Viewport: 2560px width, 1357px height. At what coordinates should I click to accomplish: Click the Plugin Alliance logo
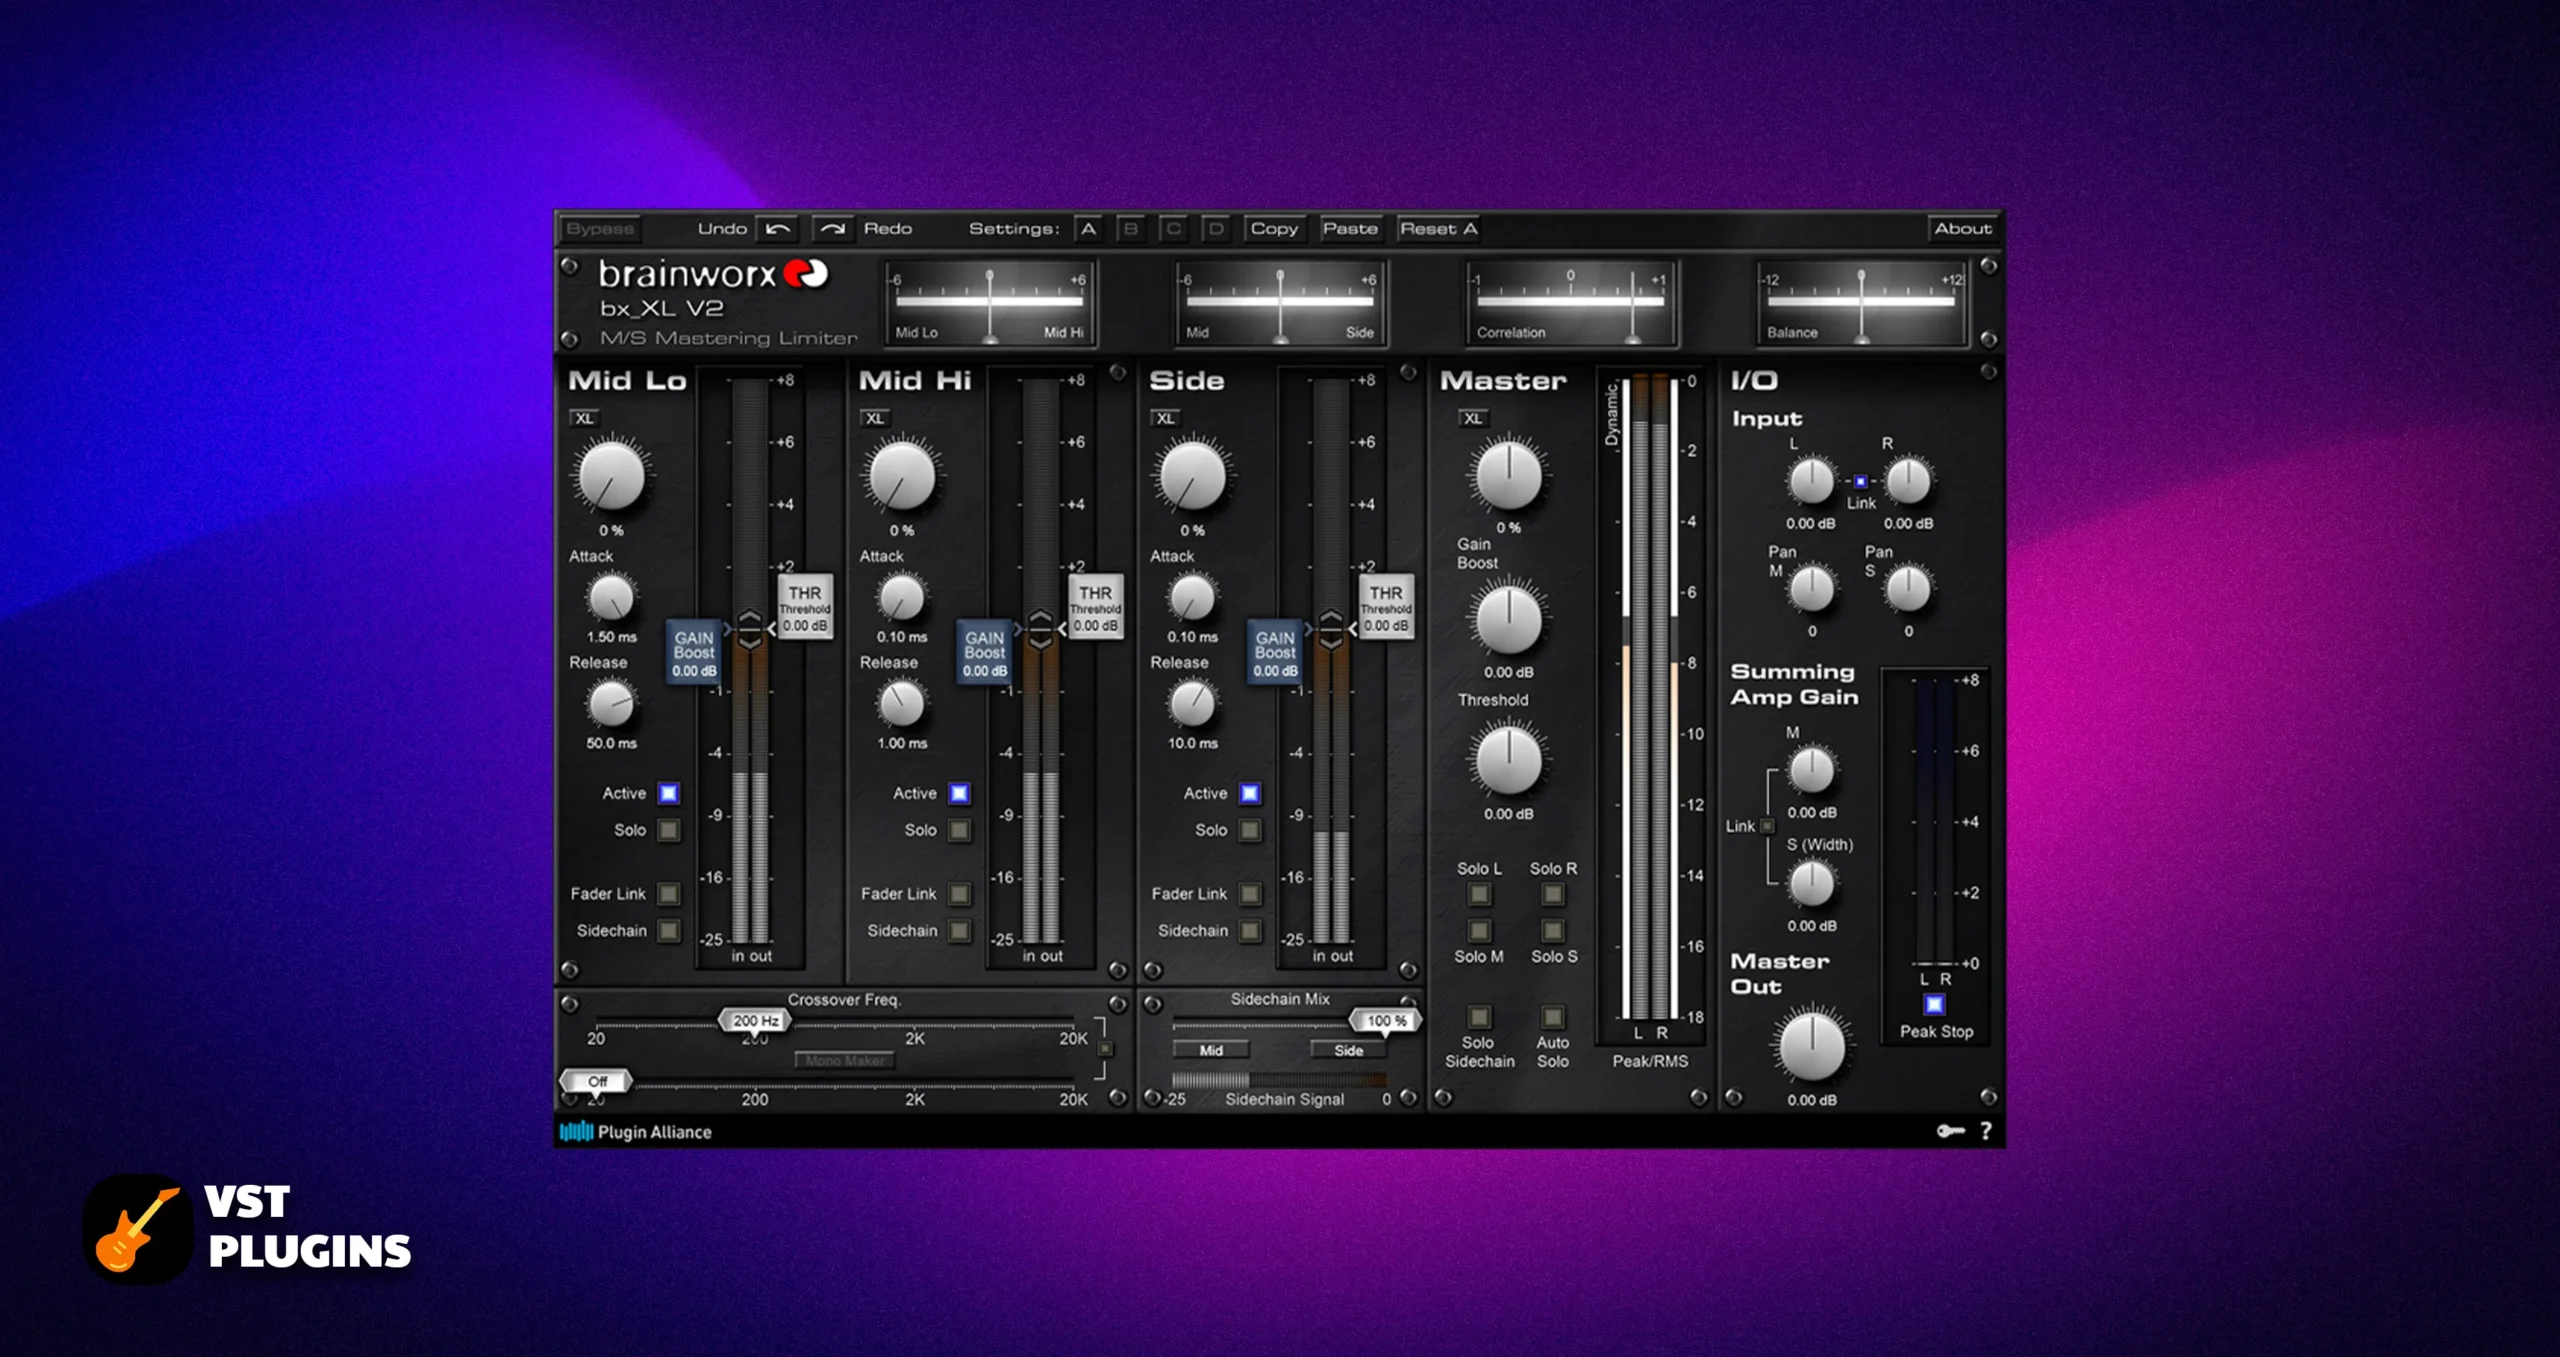tap(636, 1132)
